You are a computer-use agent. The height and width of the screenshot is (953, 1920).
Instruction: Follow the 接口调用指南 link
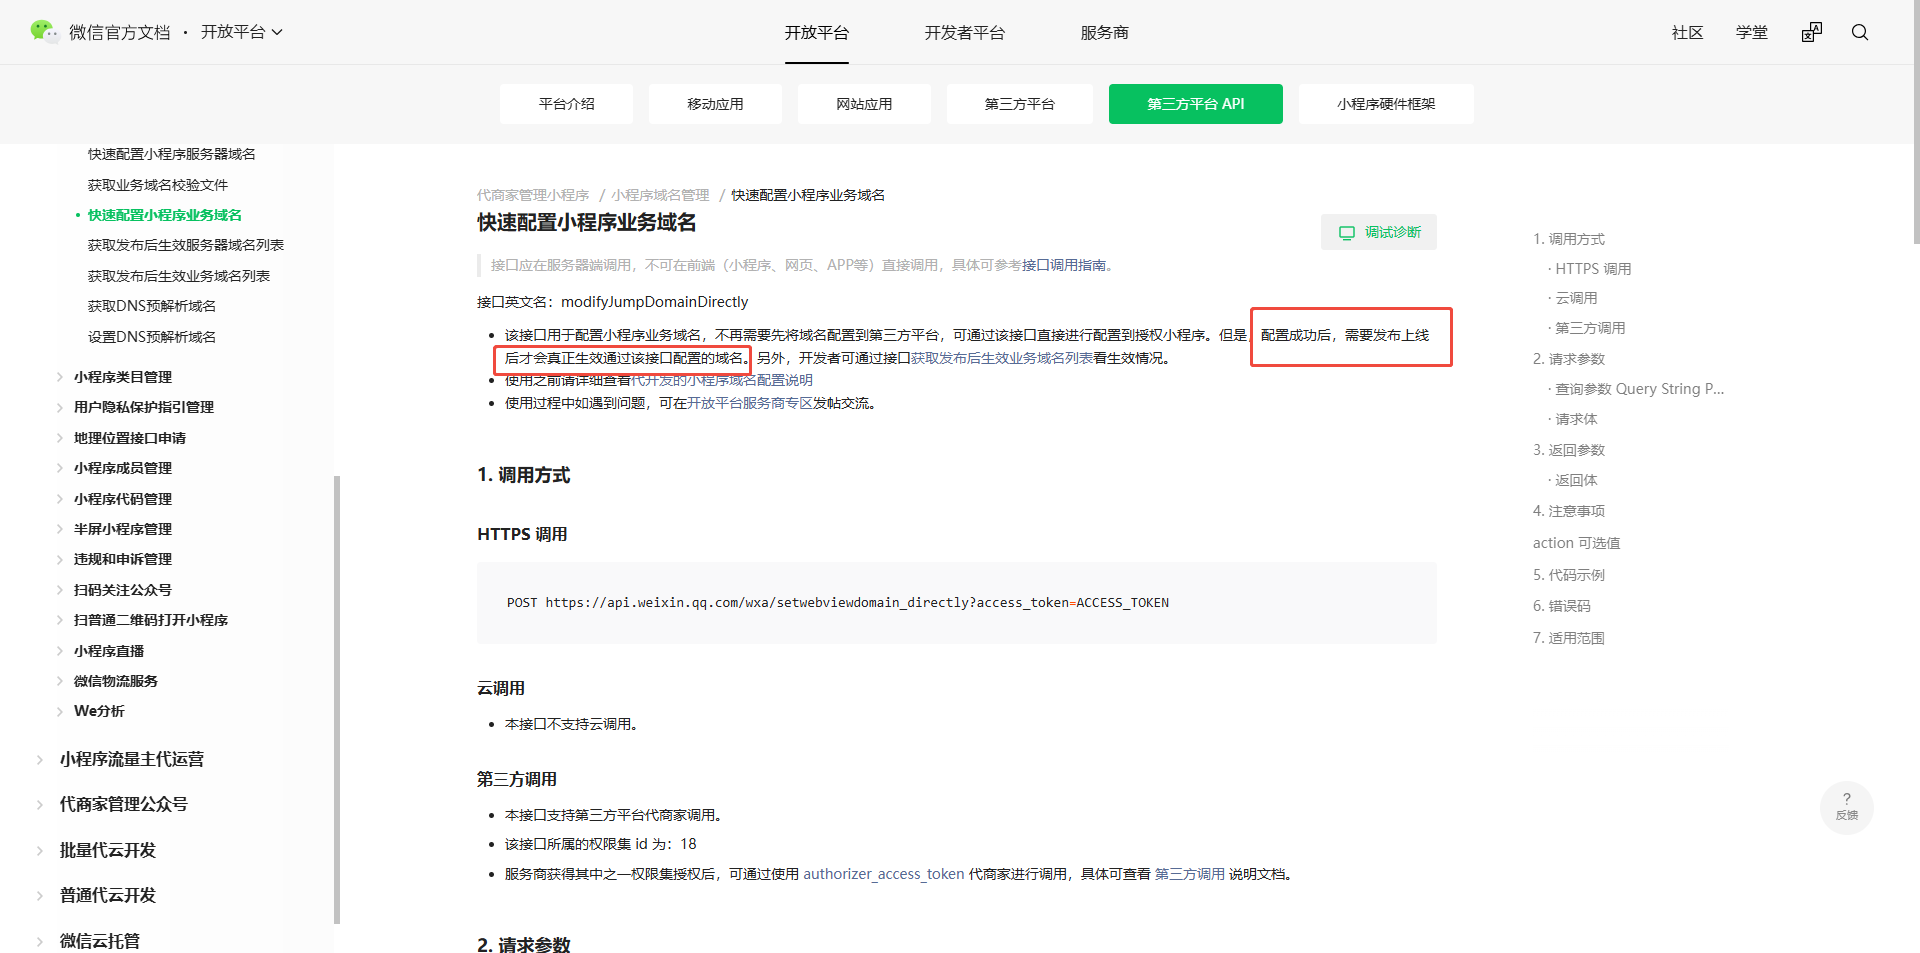coord(1064,265)
